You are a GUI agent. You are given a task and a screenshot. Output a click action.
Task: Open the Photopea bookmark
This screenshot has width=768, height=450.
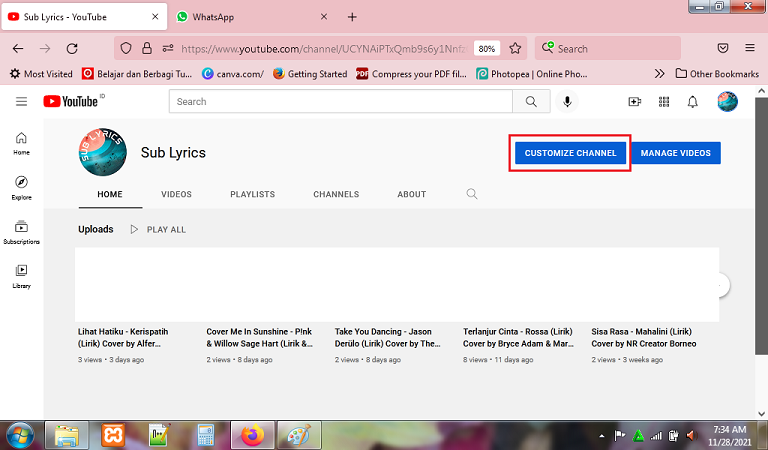532,73
